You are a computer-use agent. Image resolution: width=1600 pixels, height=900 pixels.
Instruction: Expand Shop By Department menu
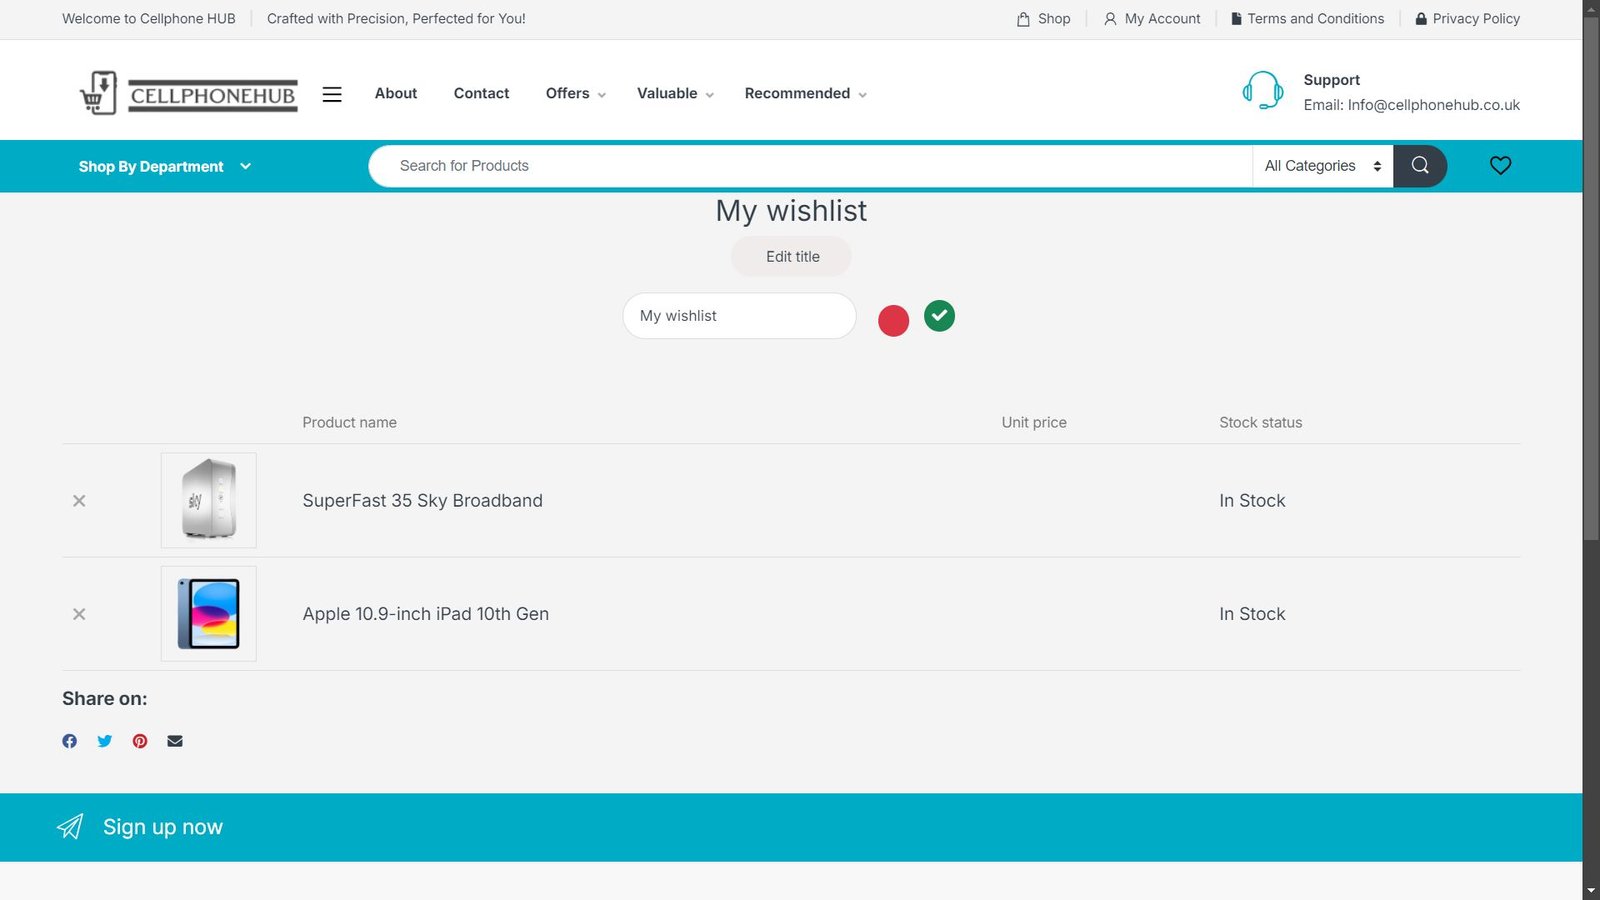coord(165,166)
